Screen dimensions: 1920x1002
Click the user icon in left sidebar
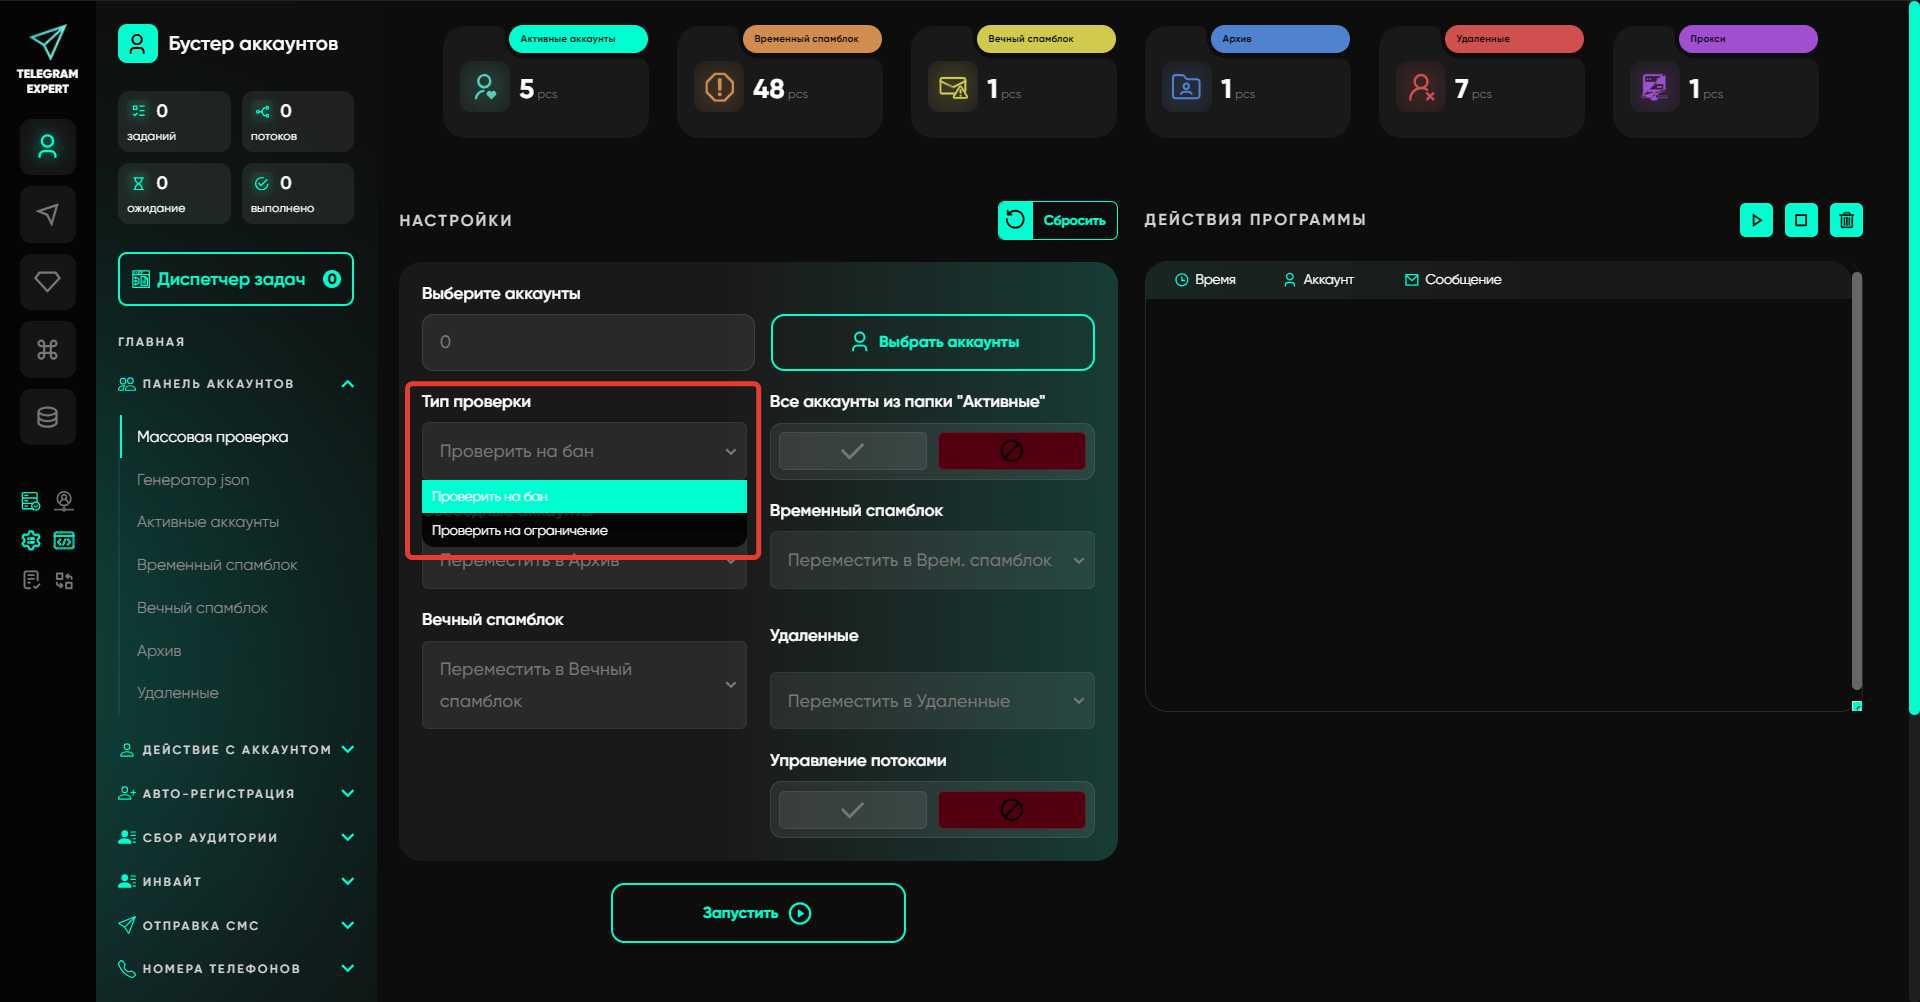pyautogui.click(x=47, y=147)
